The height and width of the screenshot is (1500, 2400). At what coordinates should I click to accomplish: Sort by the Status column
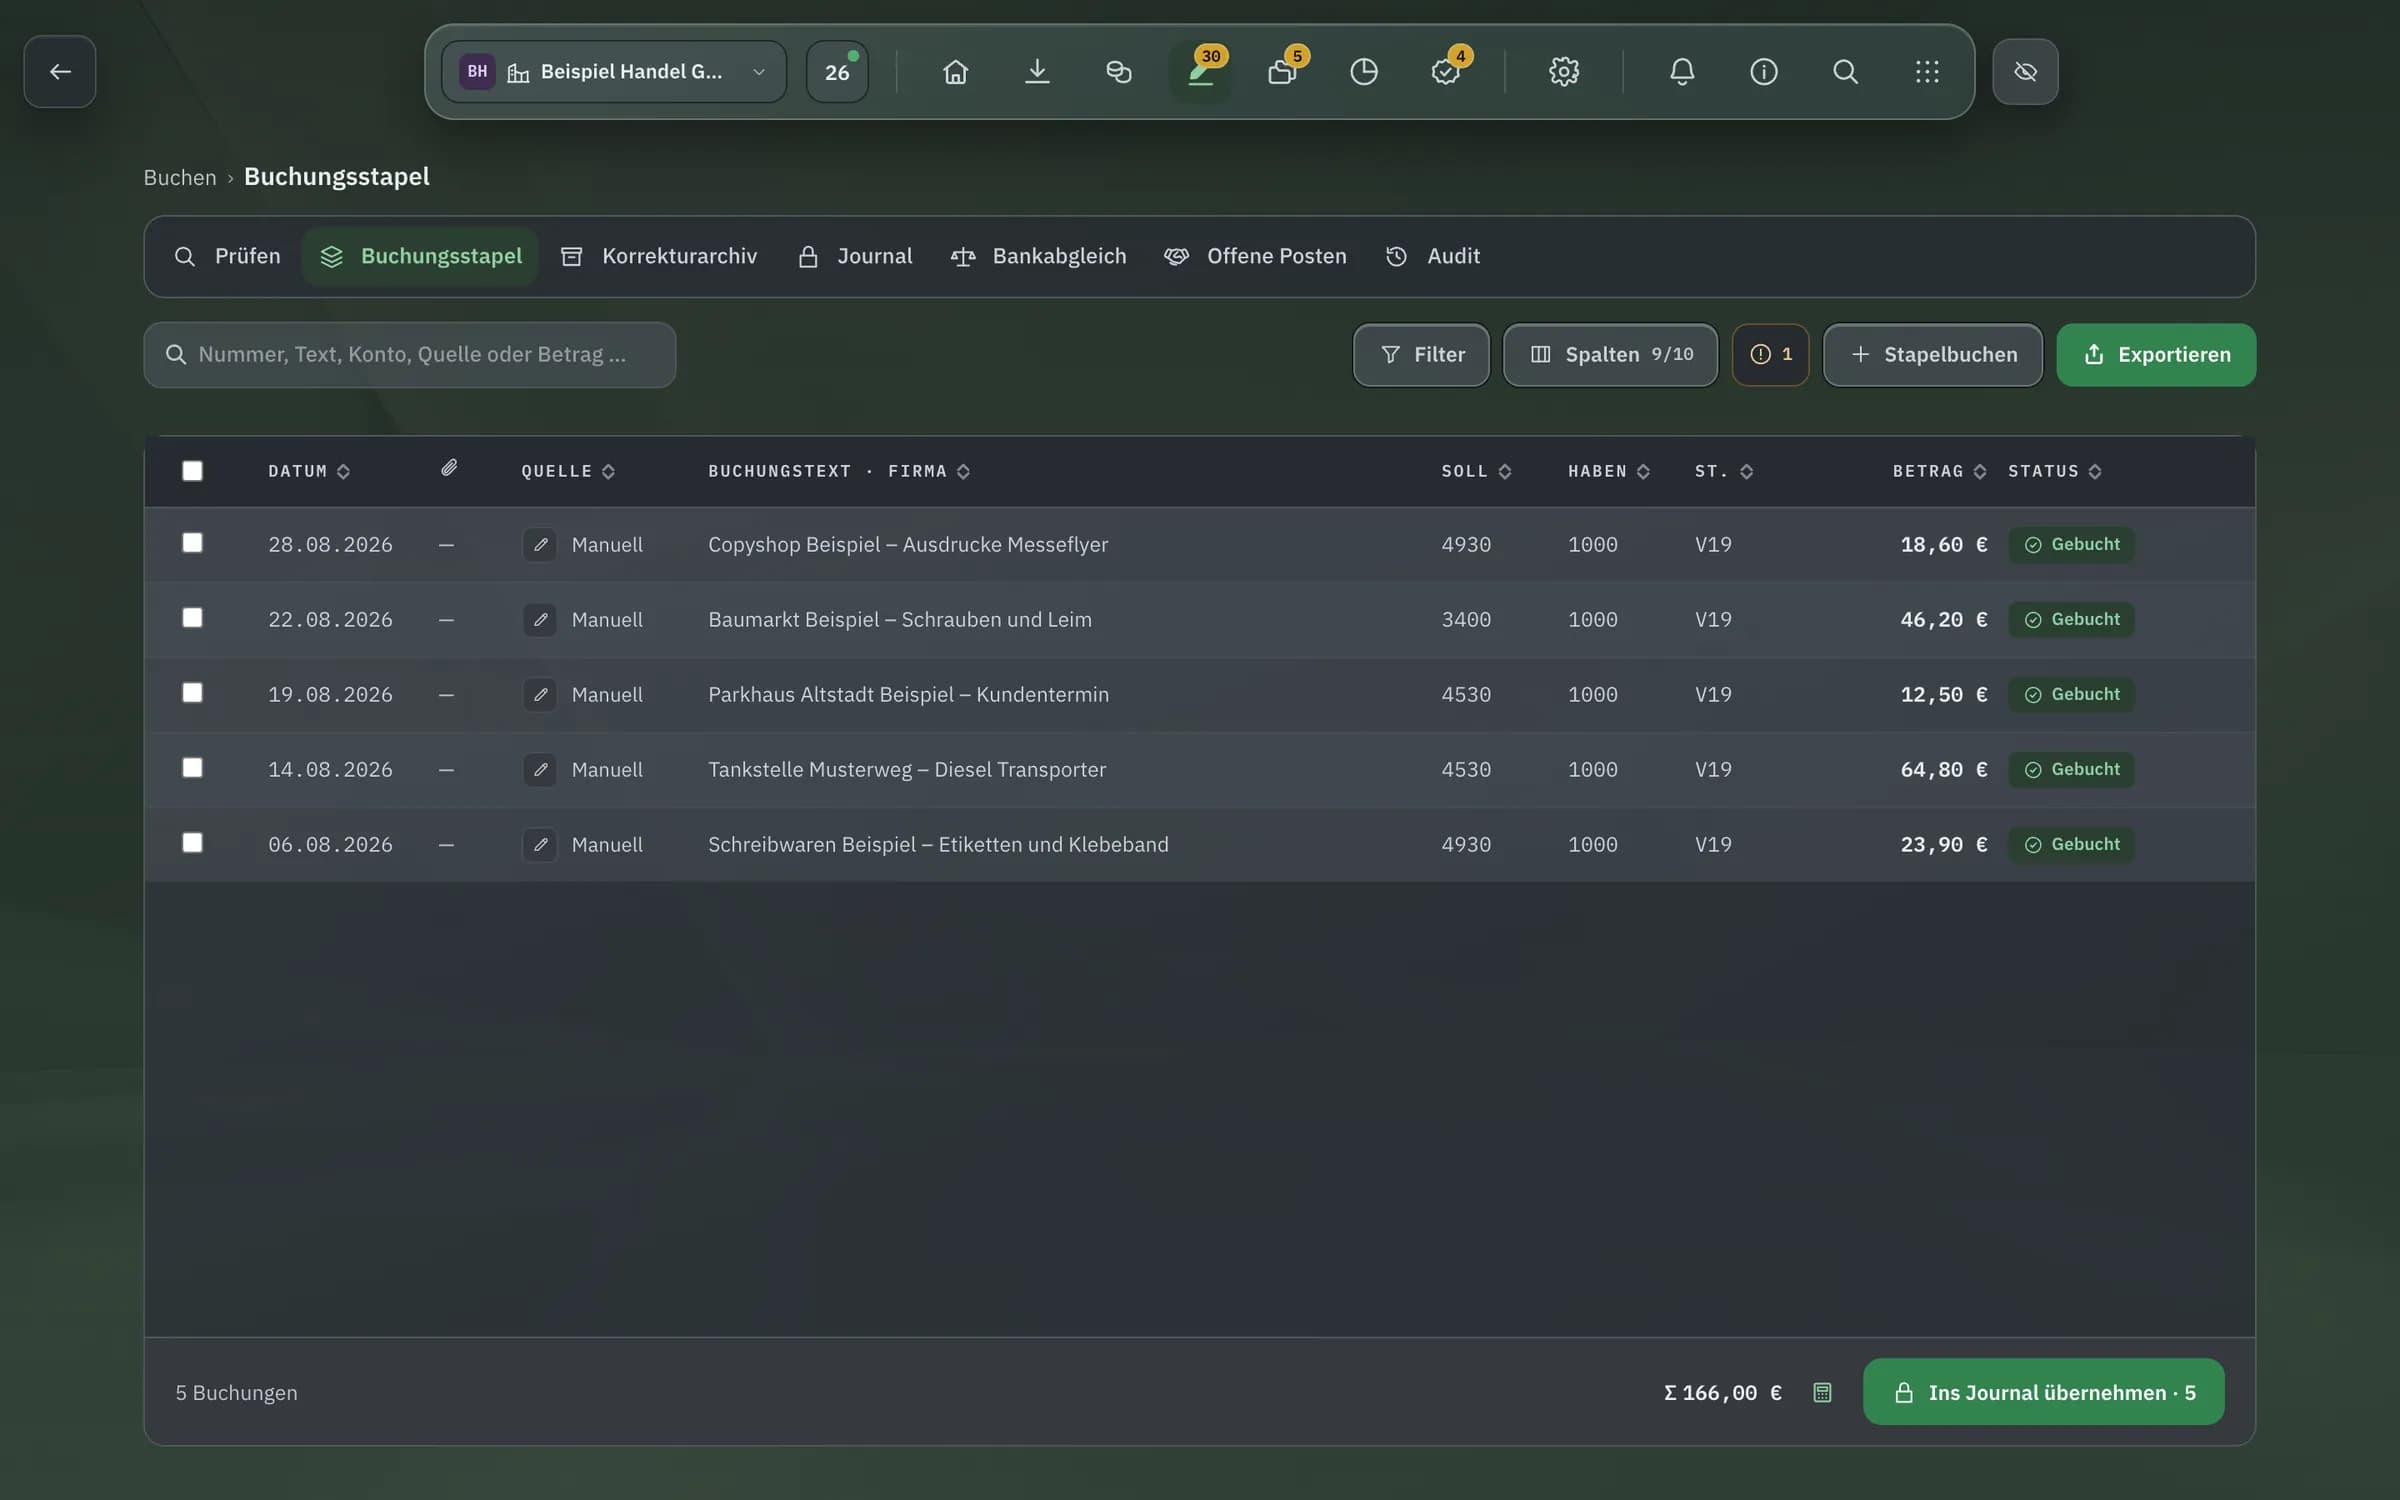[x=2055, y=472]
